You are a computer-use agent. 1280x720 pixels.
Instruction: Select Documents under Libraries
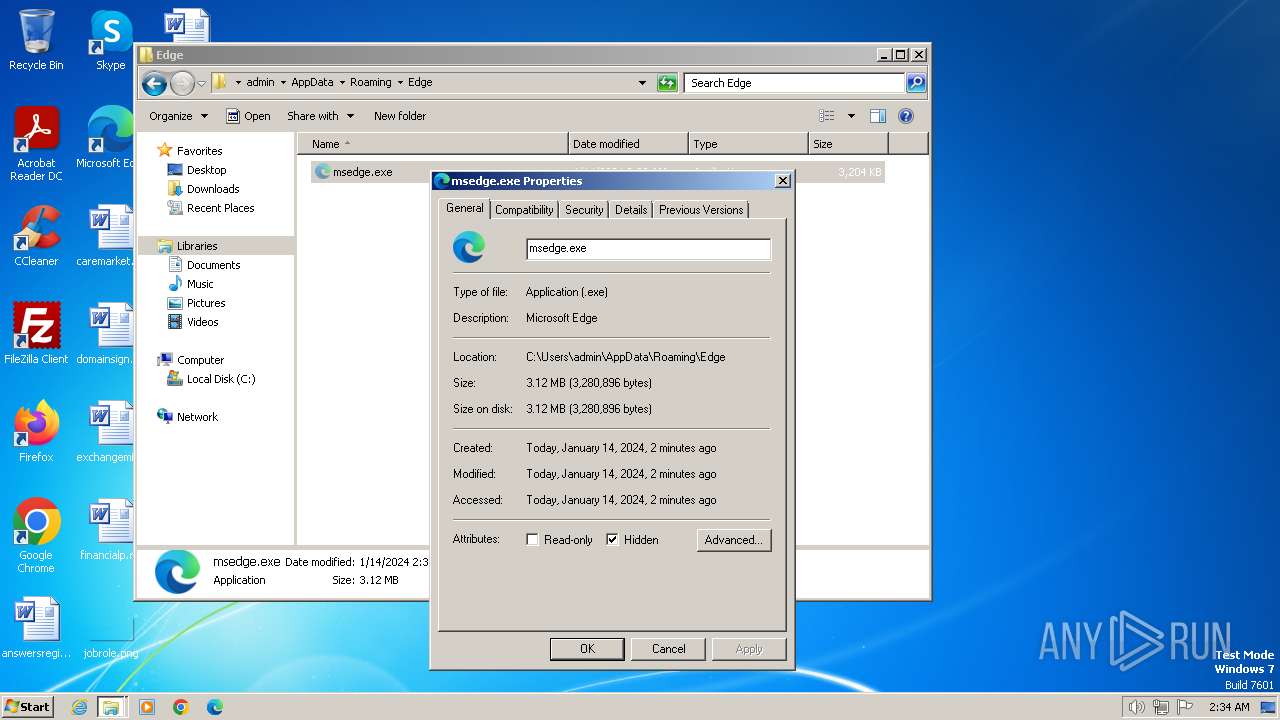[213, 265]
